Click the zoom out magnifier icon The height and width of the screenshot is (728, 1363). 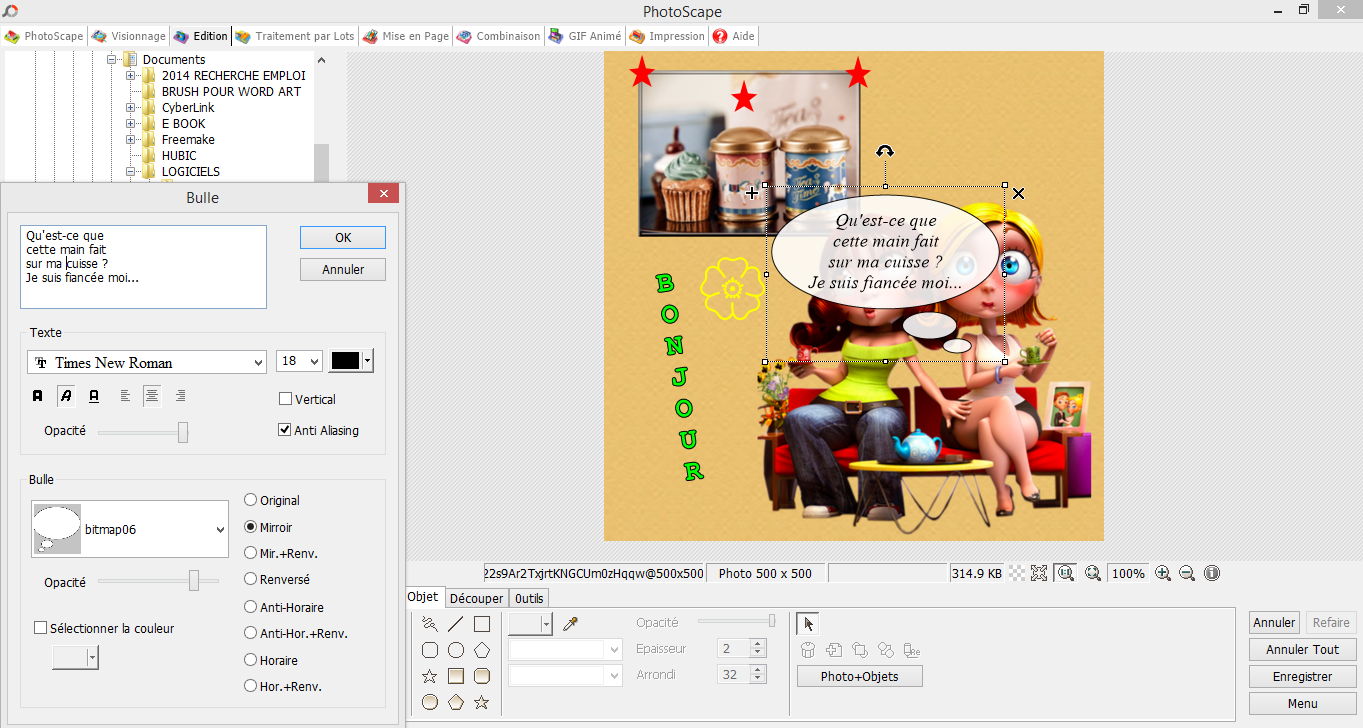[1187, 574]
